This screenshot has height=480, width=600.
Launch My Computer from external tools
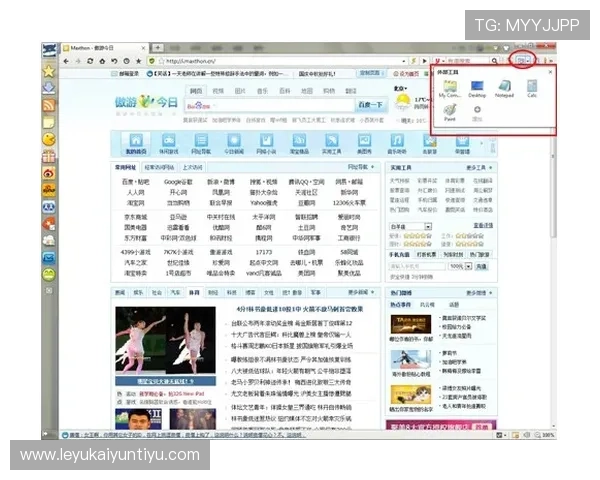450,89
